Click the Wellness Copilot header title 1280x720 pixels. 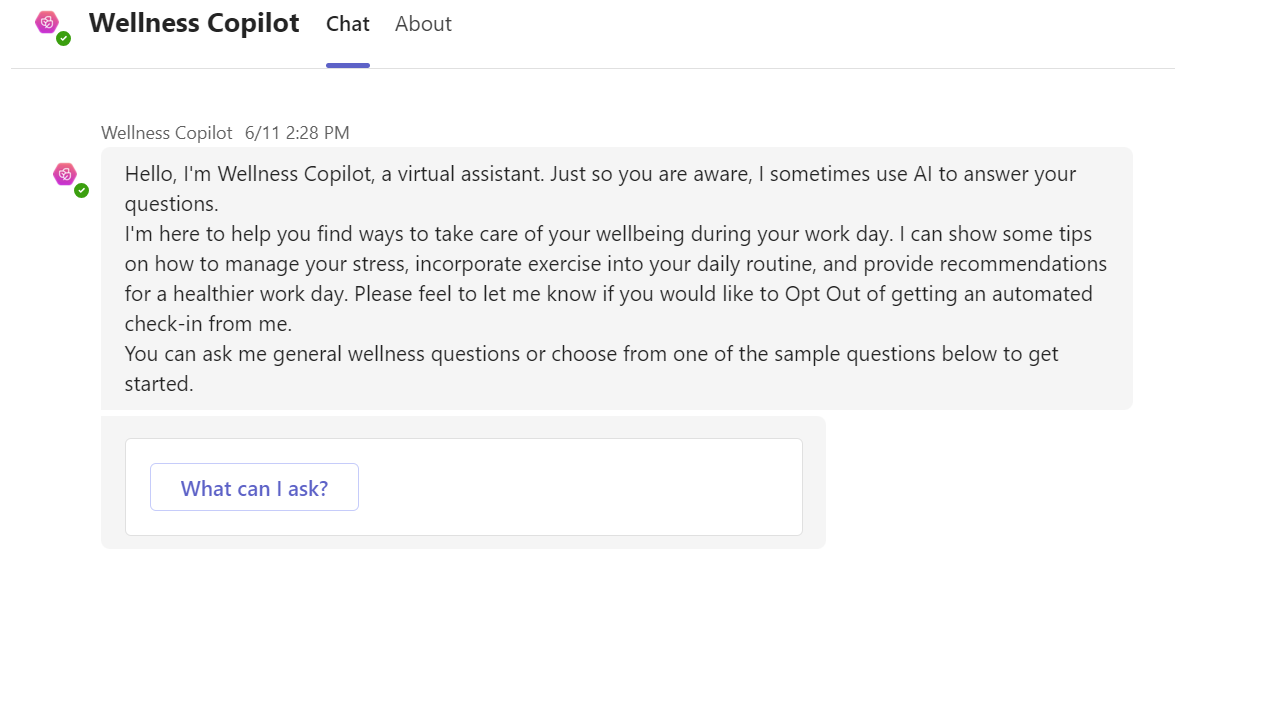tap(194, 23)
